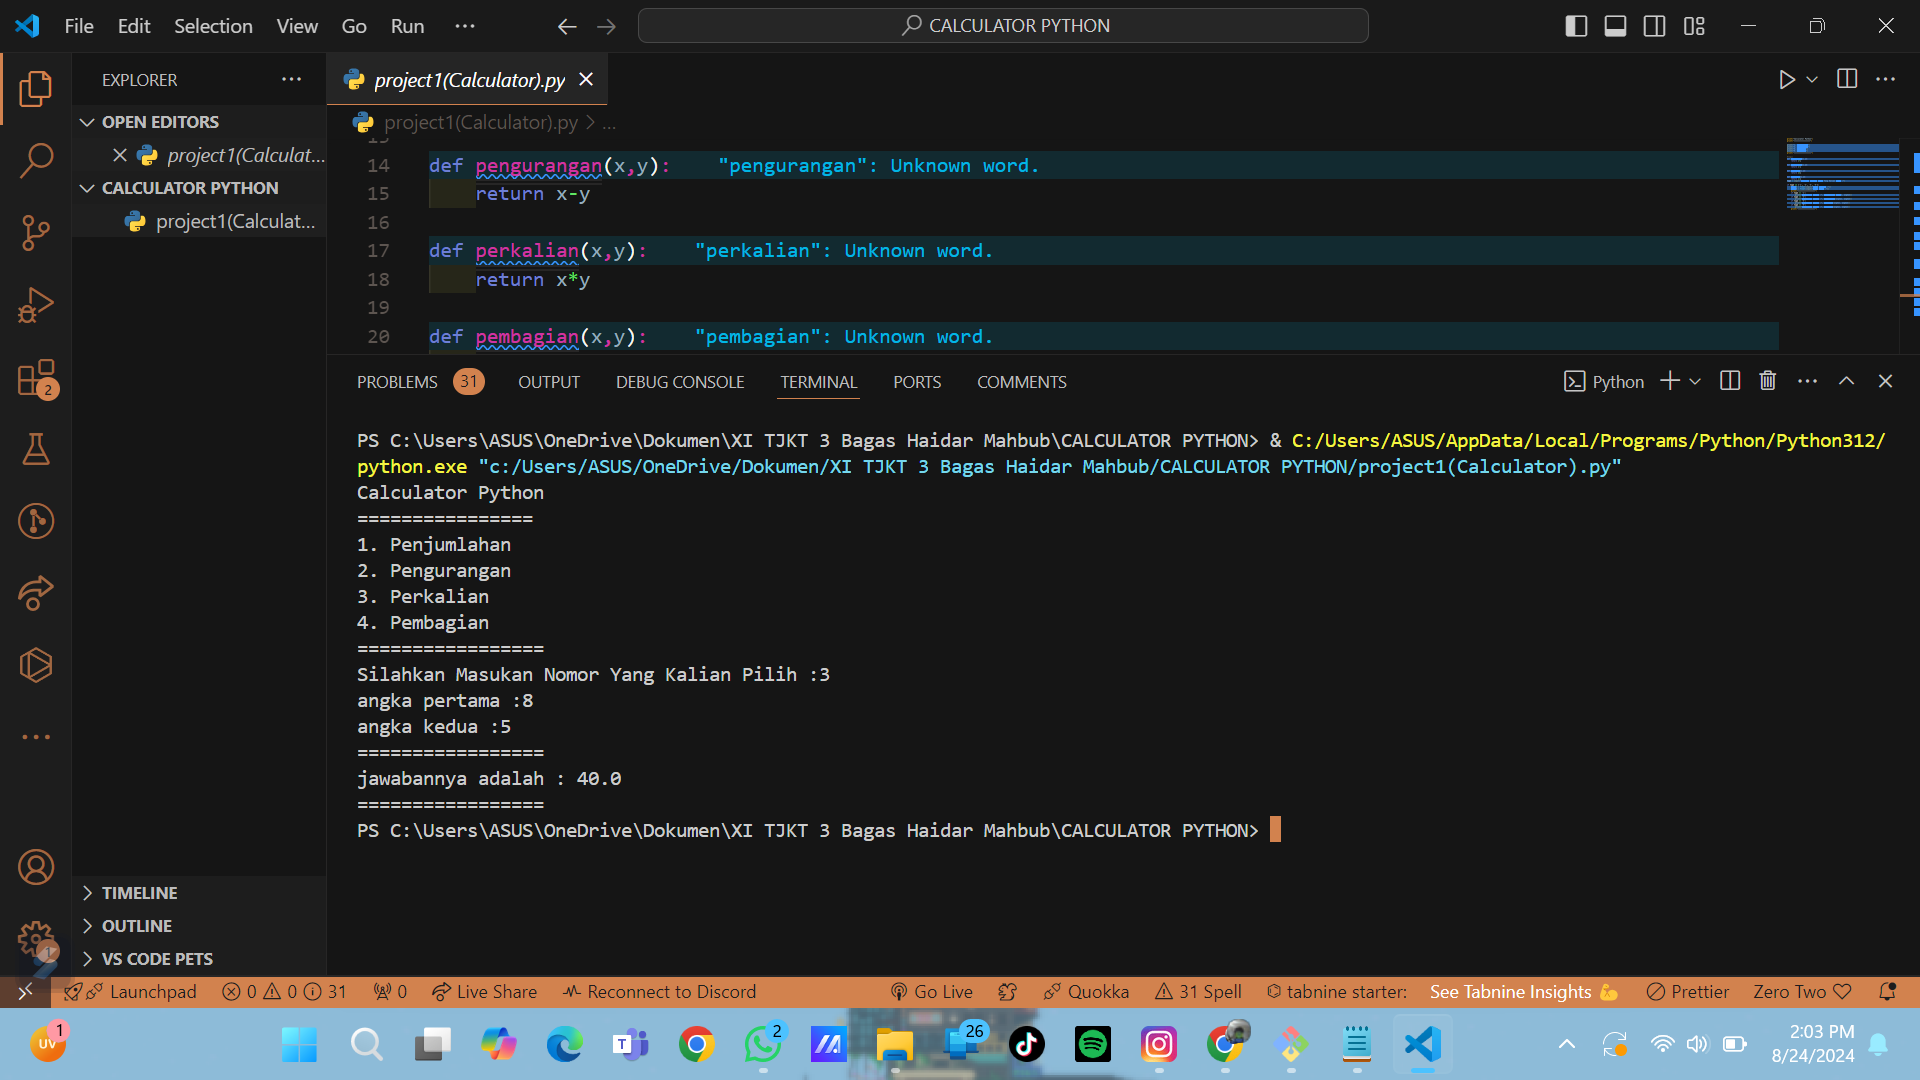
Task: Open the new terminal launch profile dropdown
Action: click(1695, 382)
